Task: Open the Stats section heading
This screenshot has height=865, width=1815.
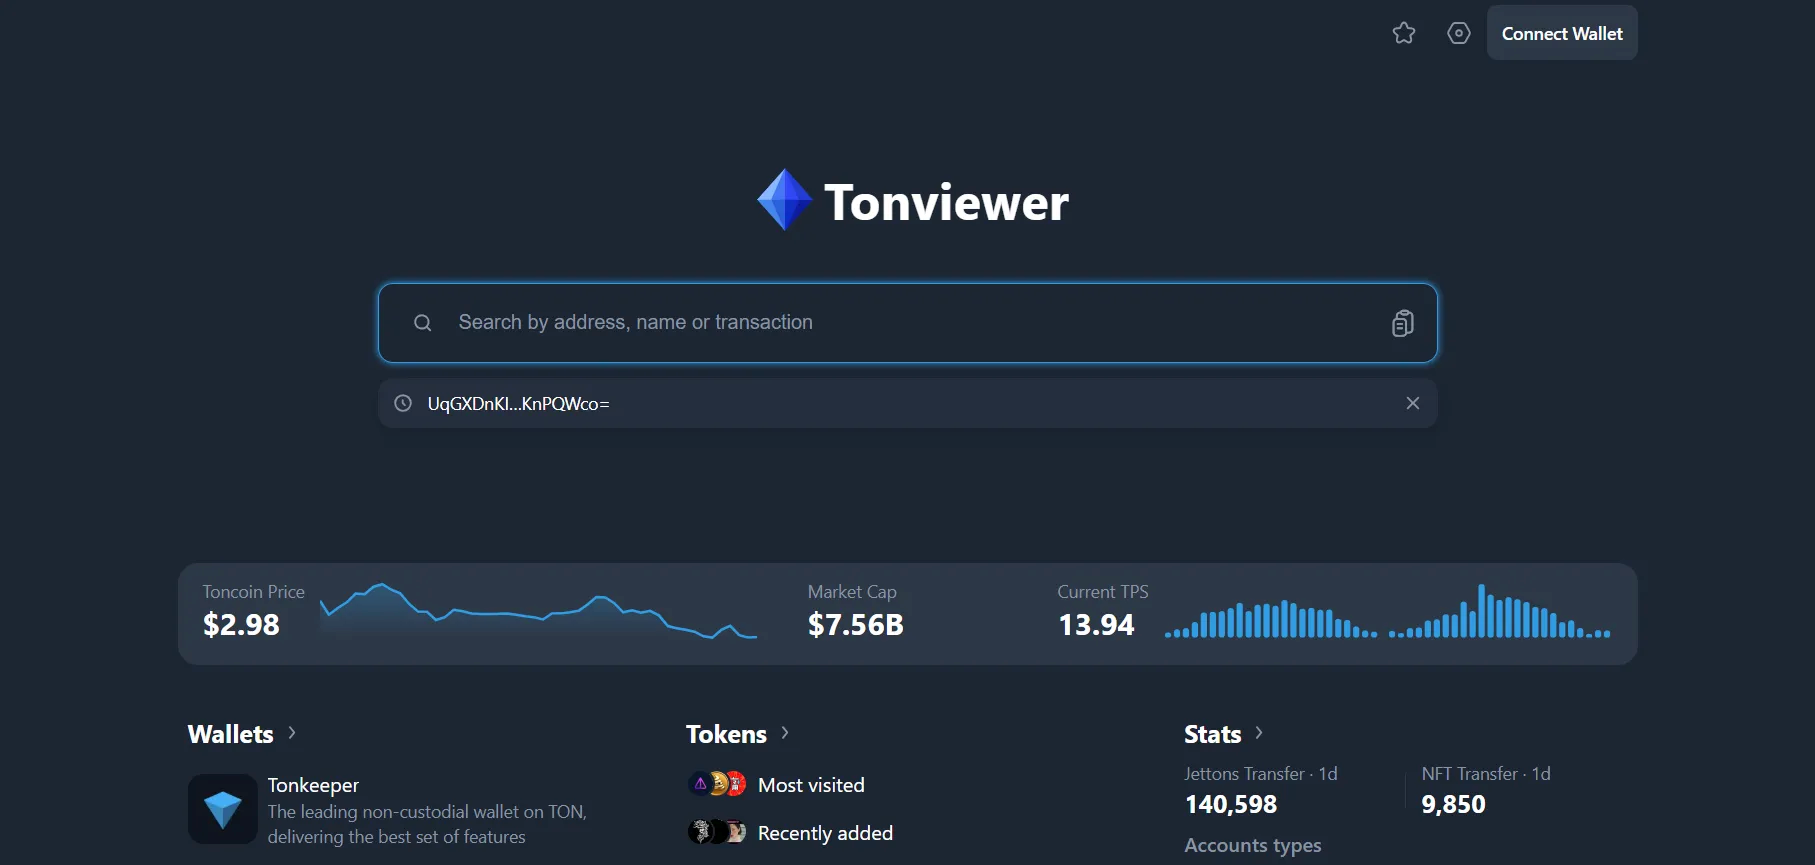Action: 1212,734
